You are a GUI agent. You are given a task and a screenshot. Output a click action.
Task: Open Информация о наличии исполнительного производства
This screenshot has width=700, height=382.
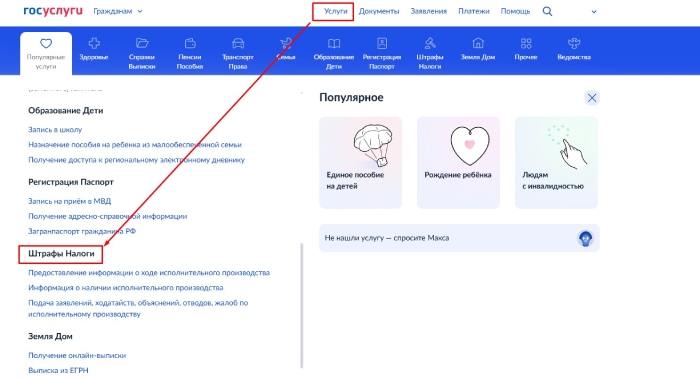click(125, 288)
